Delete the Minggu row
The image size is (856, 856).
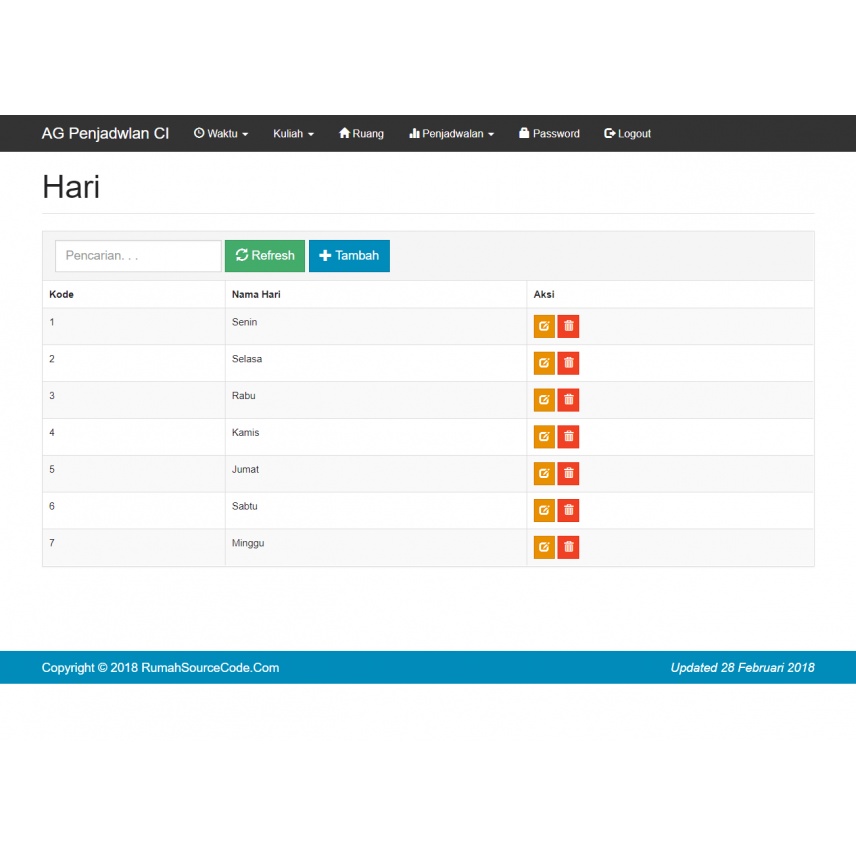(568, 547)
